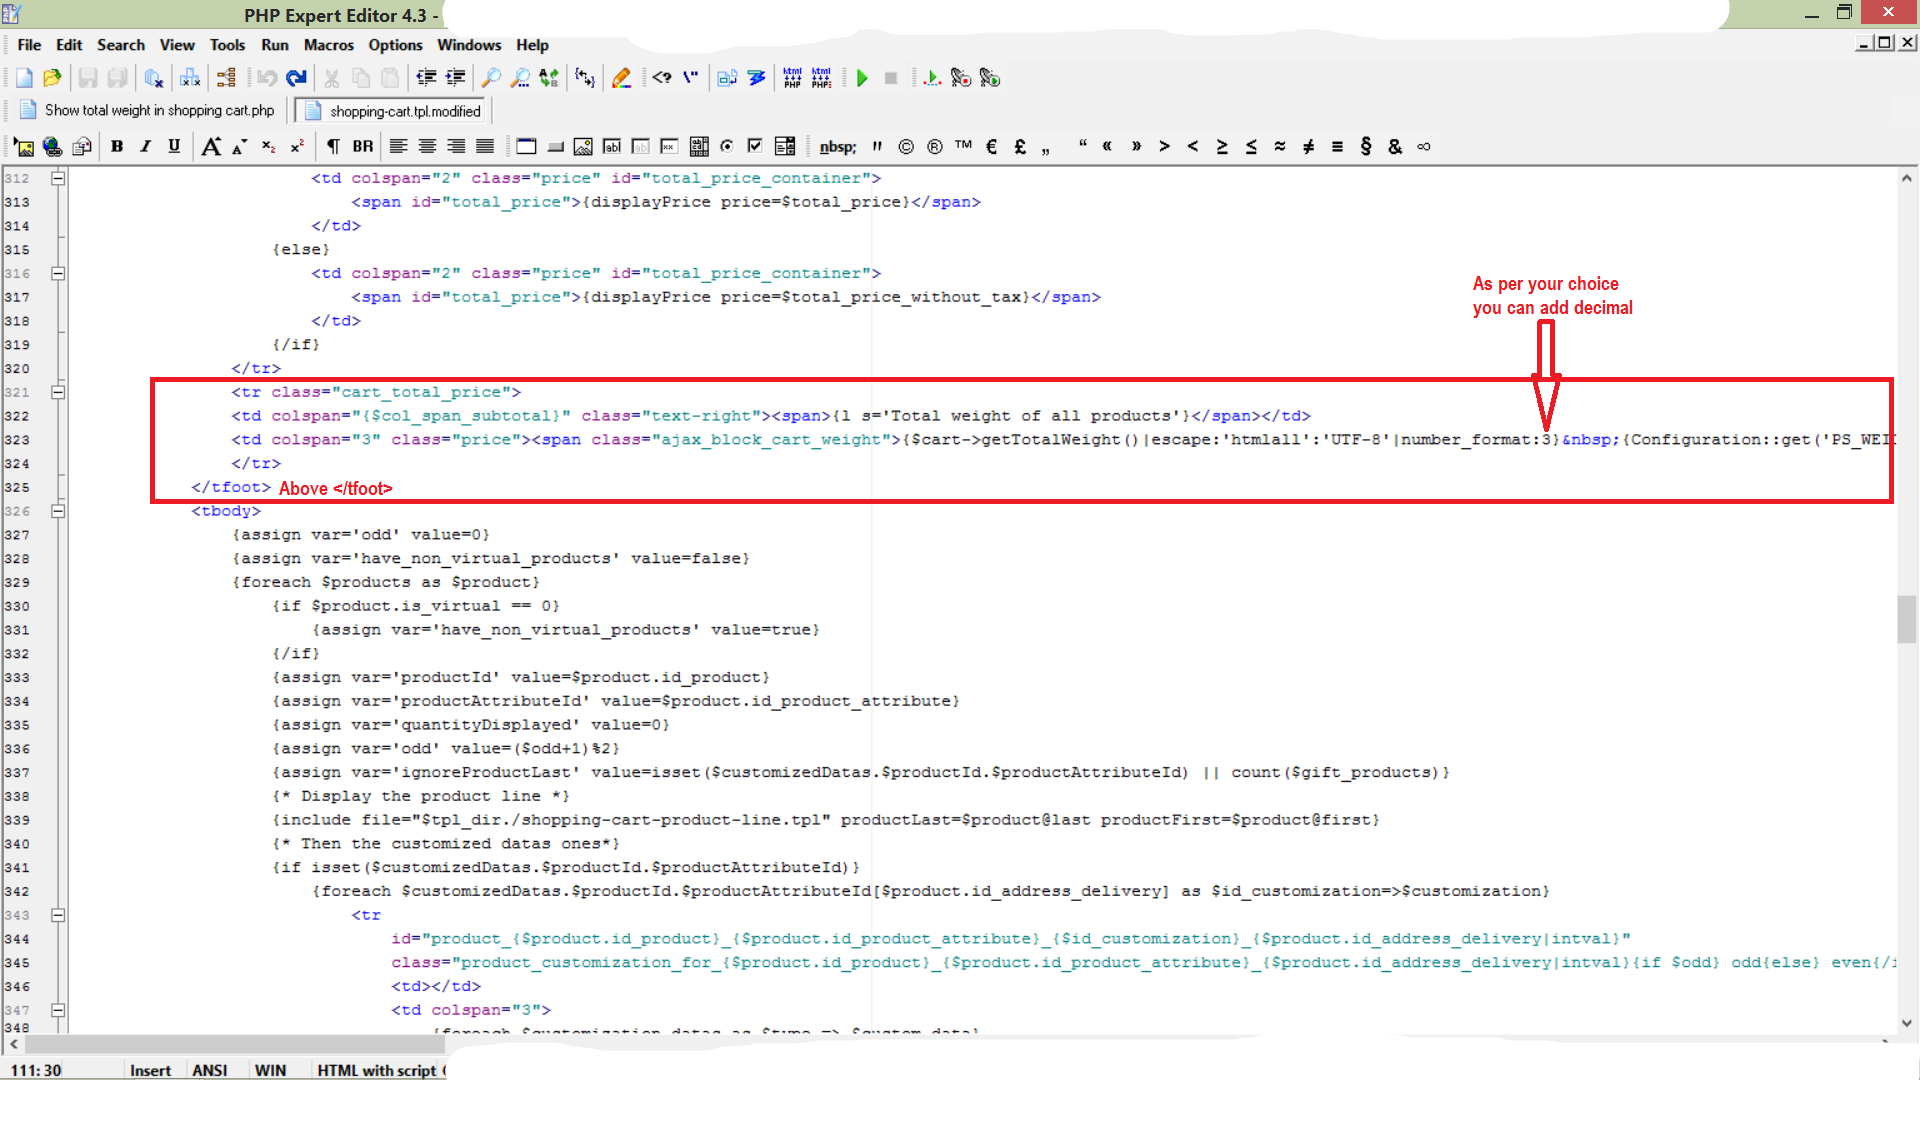Click the New file icon
This screenshot has width=1920, height=1125.
pyautogui.click(x=24, y=78)
